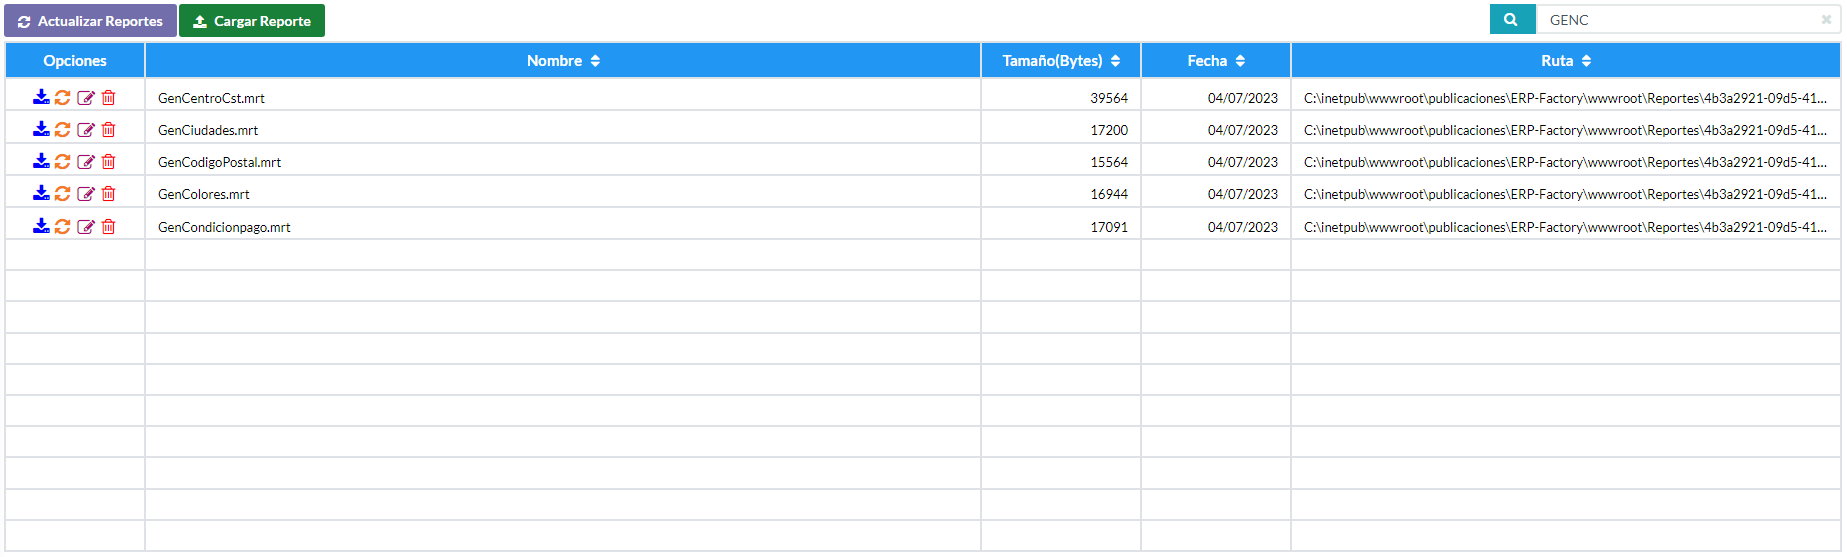Delete the GenColores.mrt report
Image resolution: width=1847 pixels, height=557 pixels.
coord(108,193)
